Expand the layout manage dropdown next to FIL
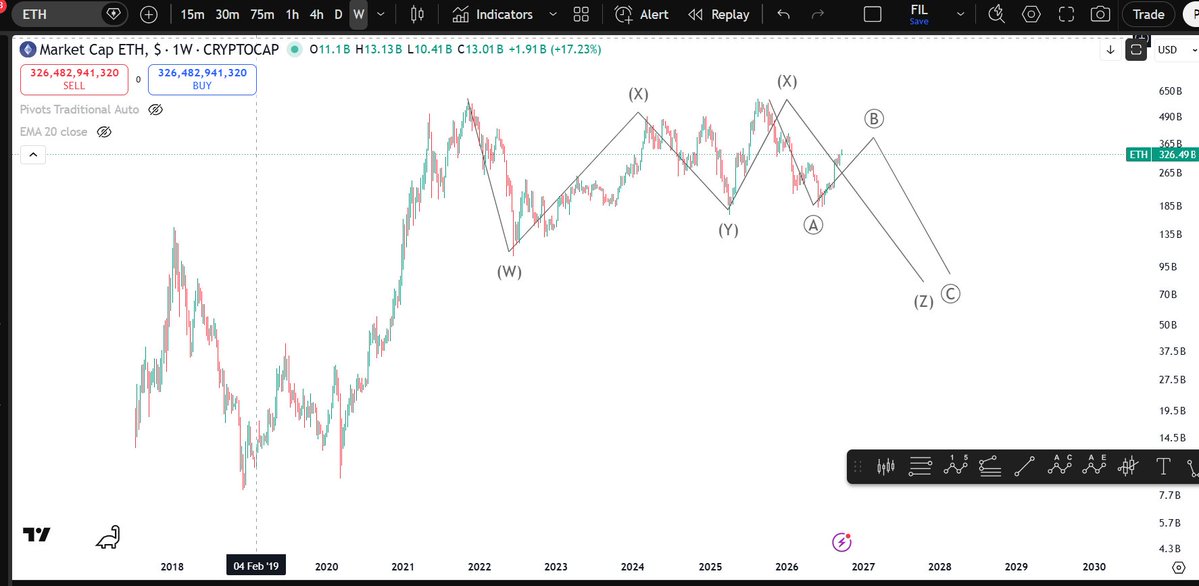The image size is (1199, 586). pos(960,15)
